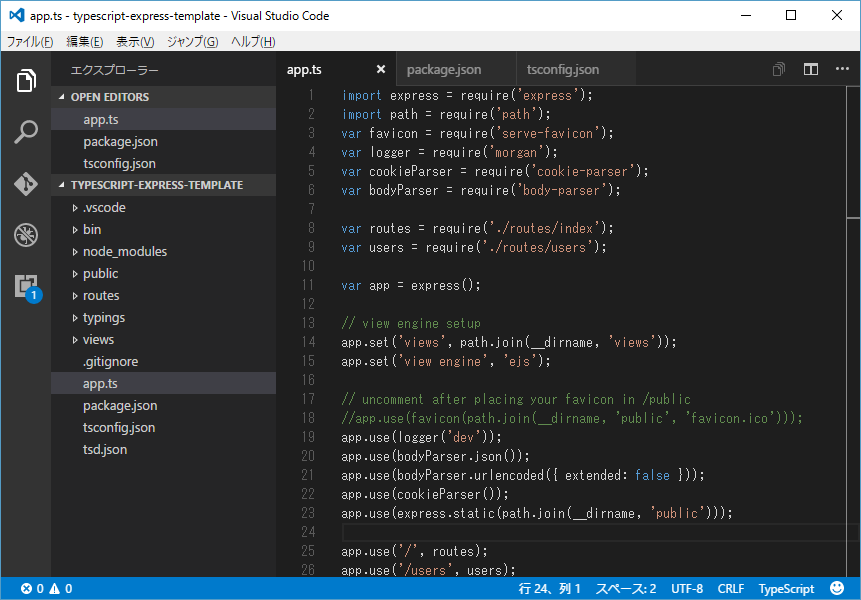861x600 pixels.
Task: Open the 表示(V) menu
Action: (x=135, y=42)
